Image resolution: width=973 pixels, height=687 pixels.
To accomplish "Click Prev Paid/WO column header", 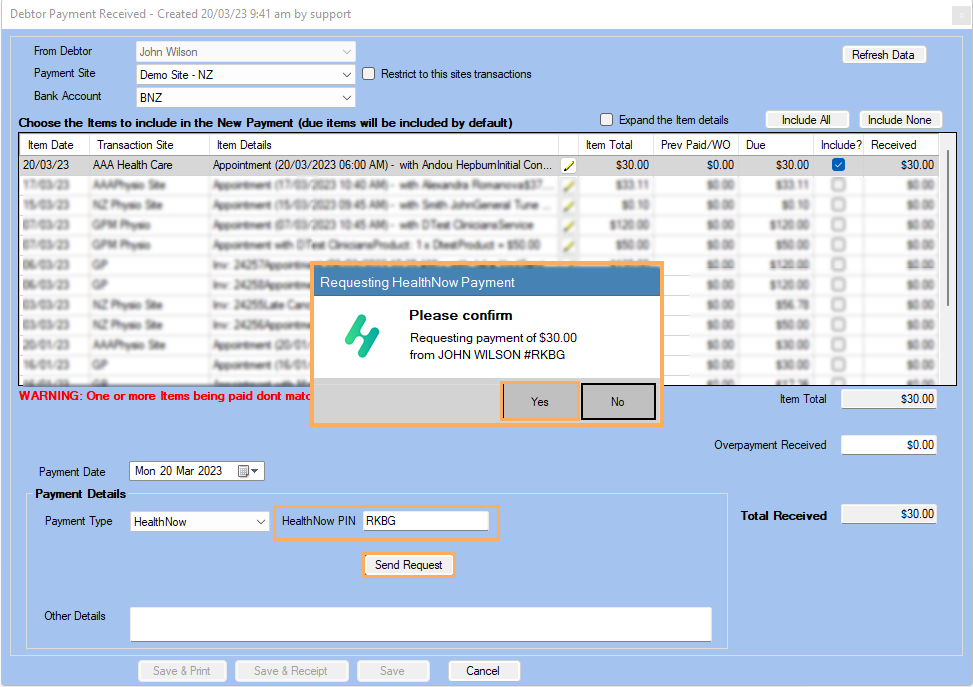I will pos(696,145).
